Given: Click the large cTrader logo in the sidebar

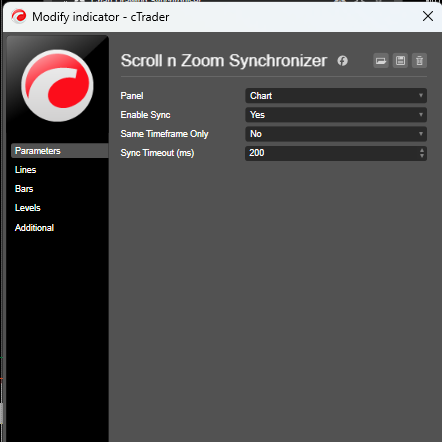Looking at the screenshot, I should pyautogui.click(x=57, y=85).
